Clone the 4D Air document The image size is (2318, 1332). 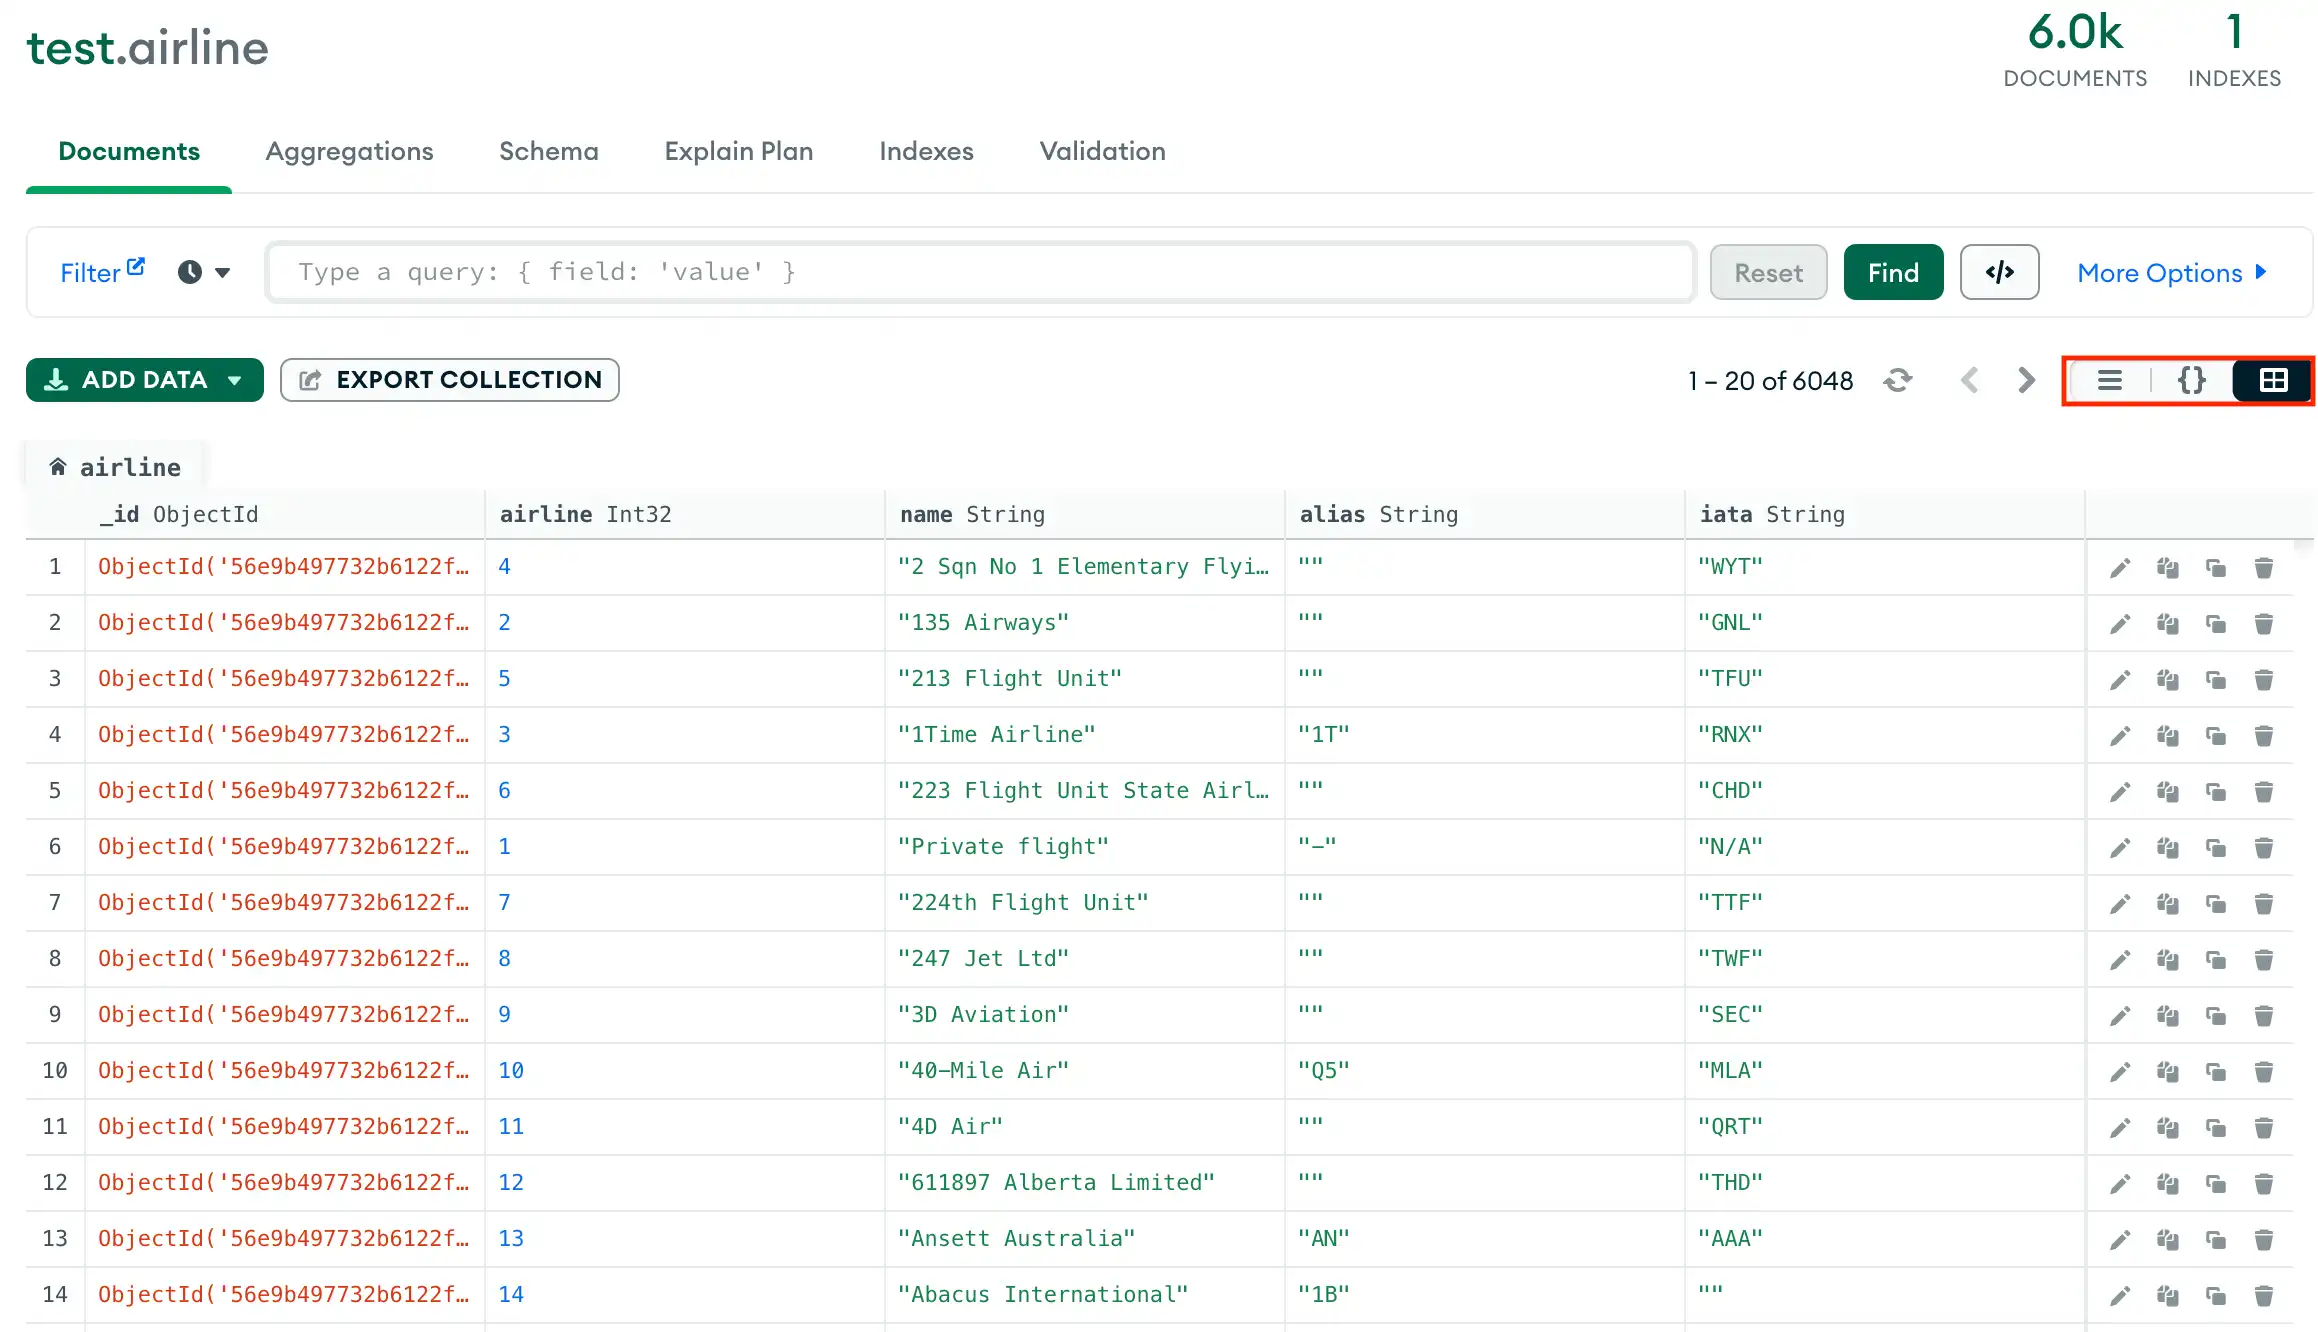2216,1128
